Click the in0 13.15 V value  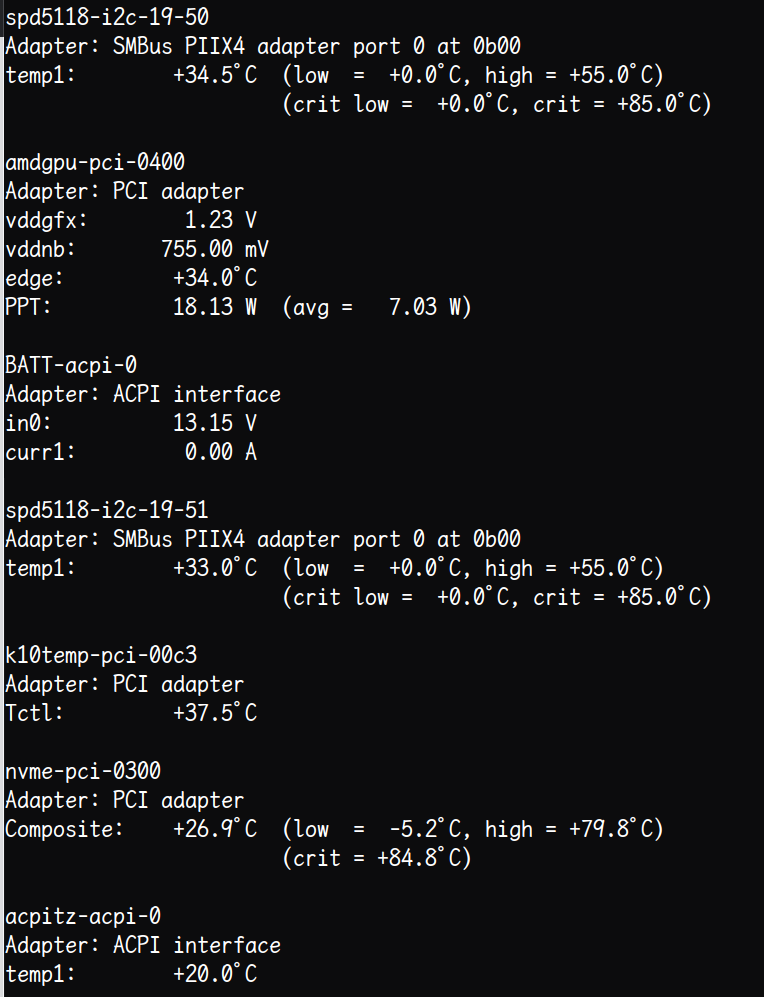tap(215, 423)
